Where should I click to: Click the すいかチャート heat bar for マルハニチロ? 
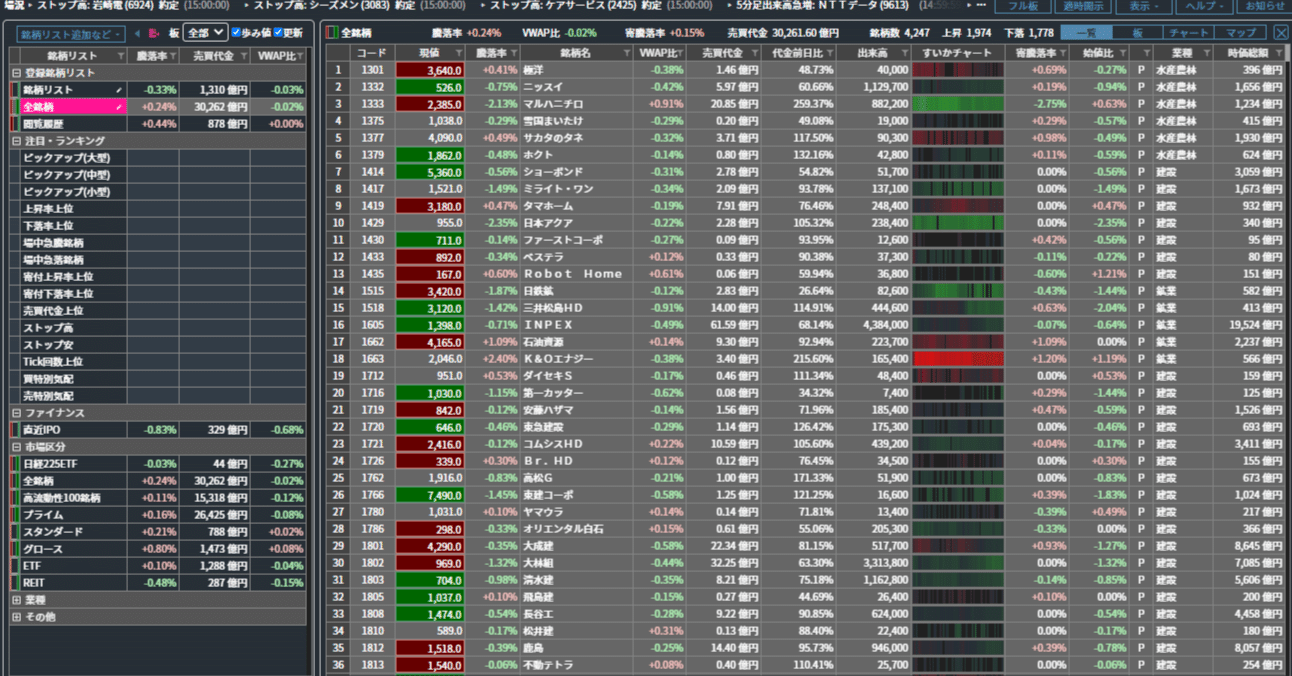tap(960, 103)
